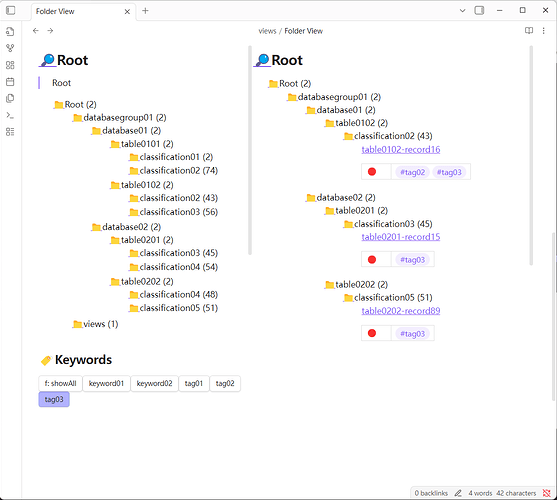Open the command palette icon
This screenshot has width=557, height=500.
point(10,115)
